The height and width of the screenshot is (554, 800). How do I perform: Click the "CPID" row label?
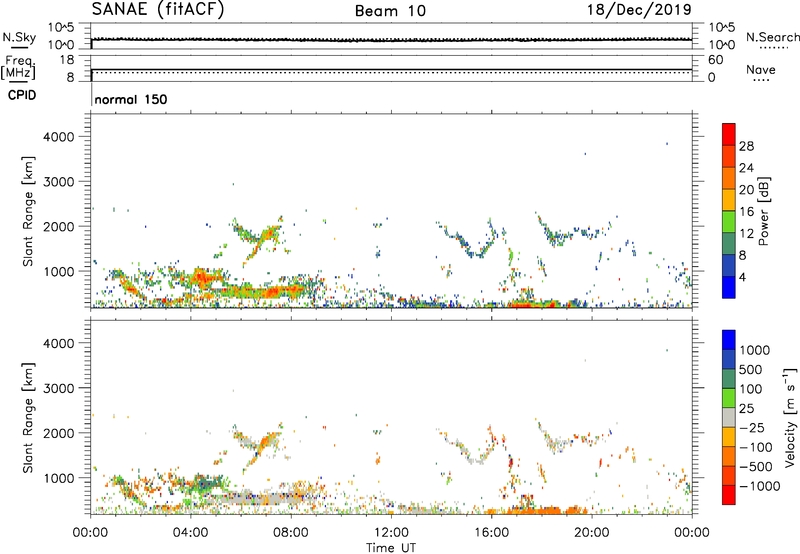pyautogui.click(x=22, y=95)
